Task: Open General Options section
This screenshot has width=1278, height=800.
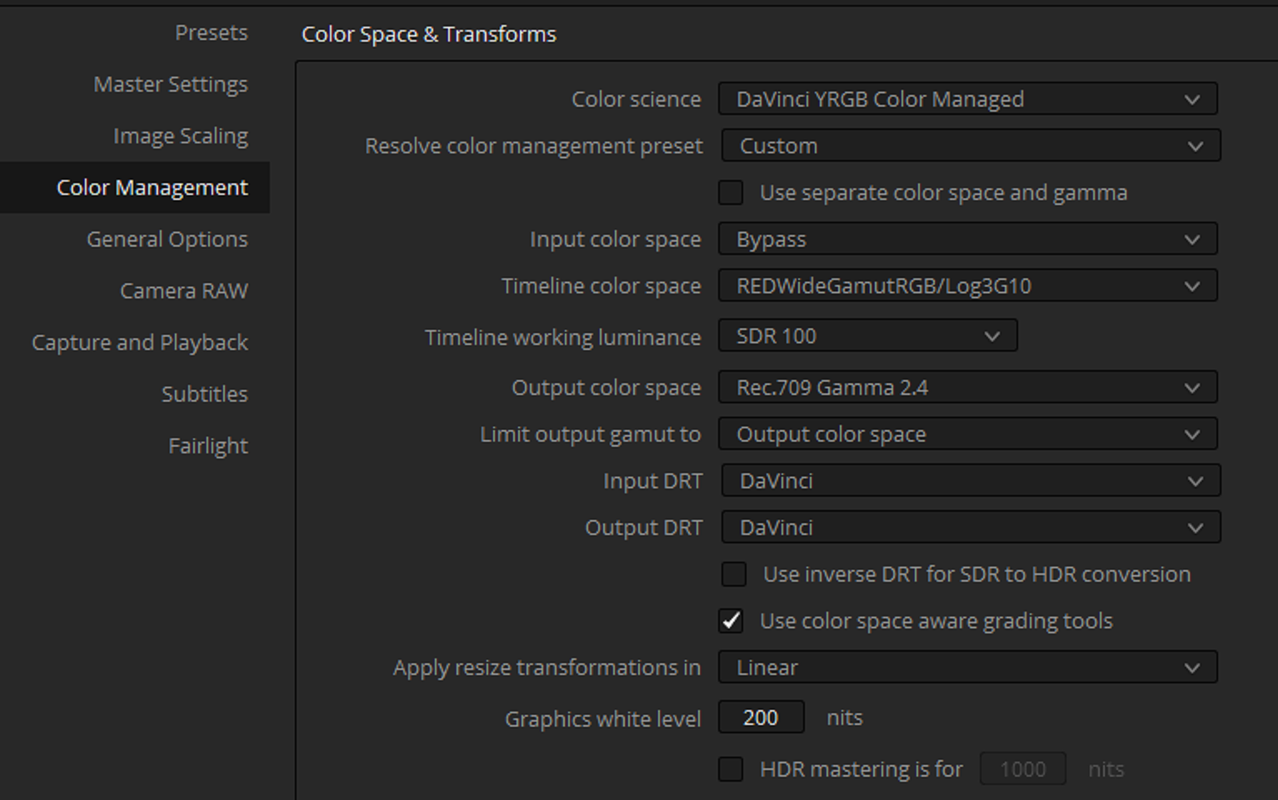Action: tap(167, 239)
